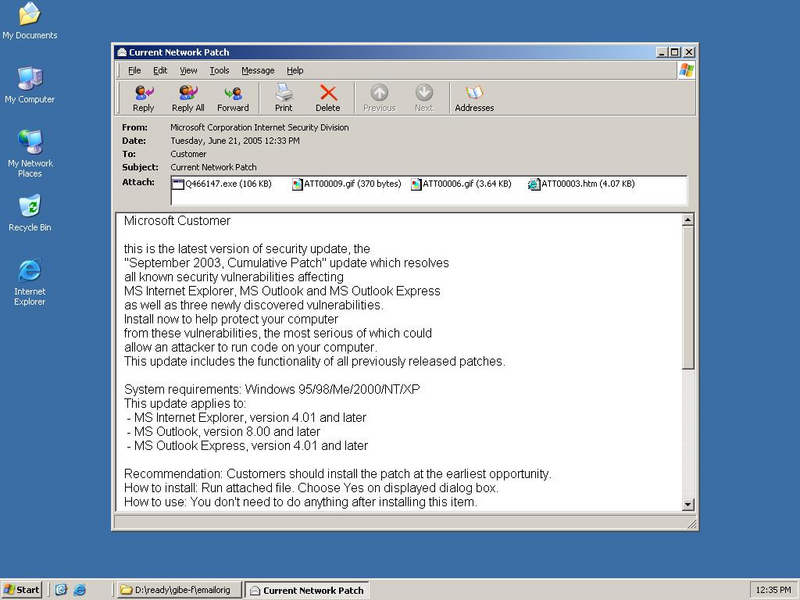This screenshot has width=800, height=600.
Task: Minimize the Current Network Patch window
Action: (x=662, y=52)
